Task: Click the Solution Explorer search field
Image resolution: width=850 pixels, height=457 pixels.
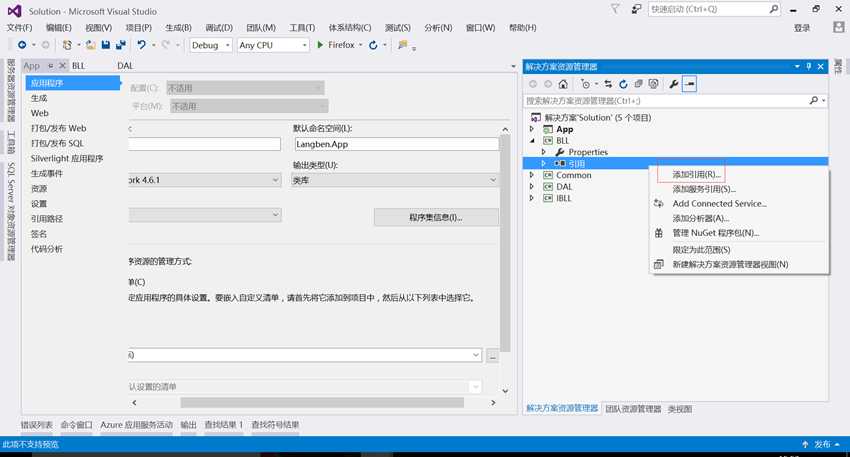Action: 666,101
